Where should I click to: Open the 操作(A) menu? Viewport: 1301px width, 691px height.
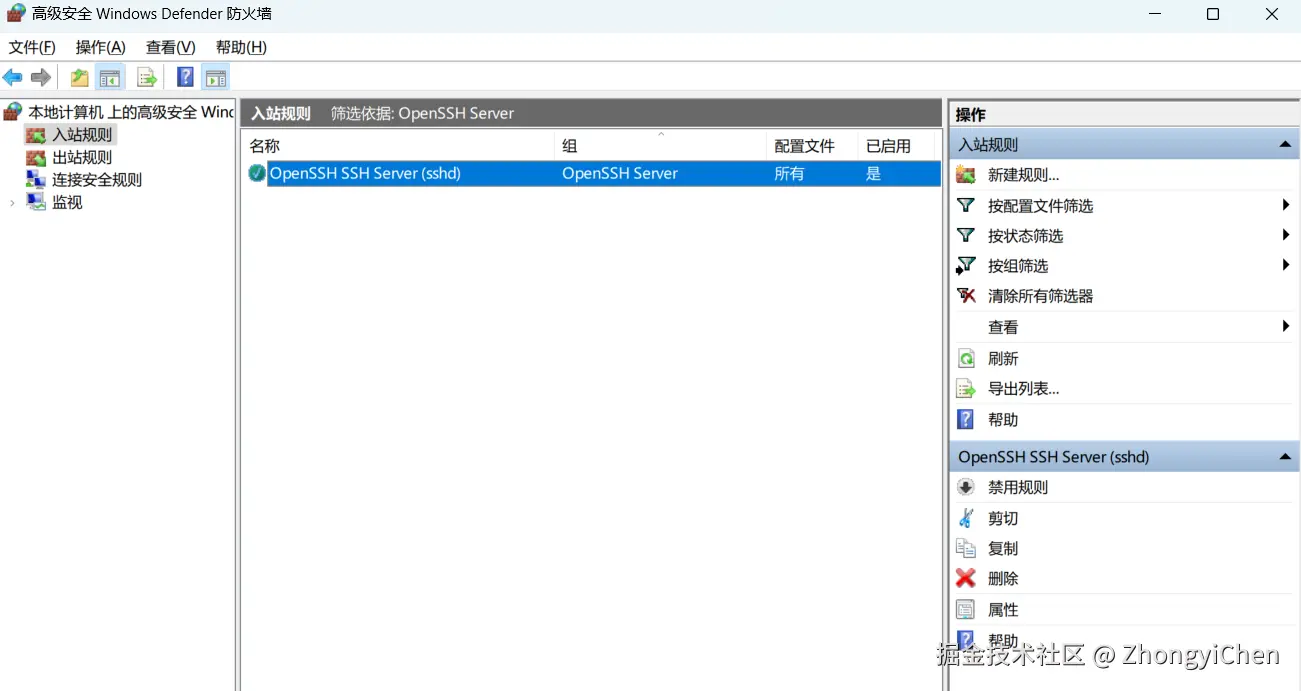(101, 47)
